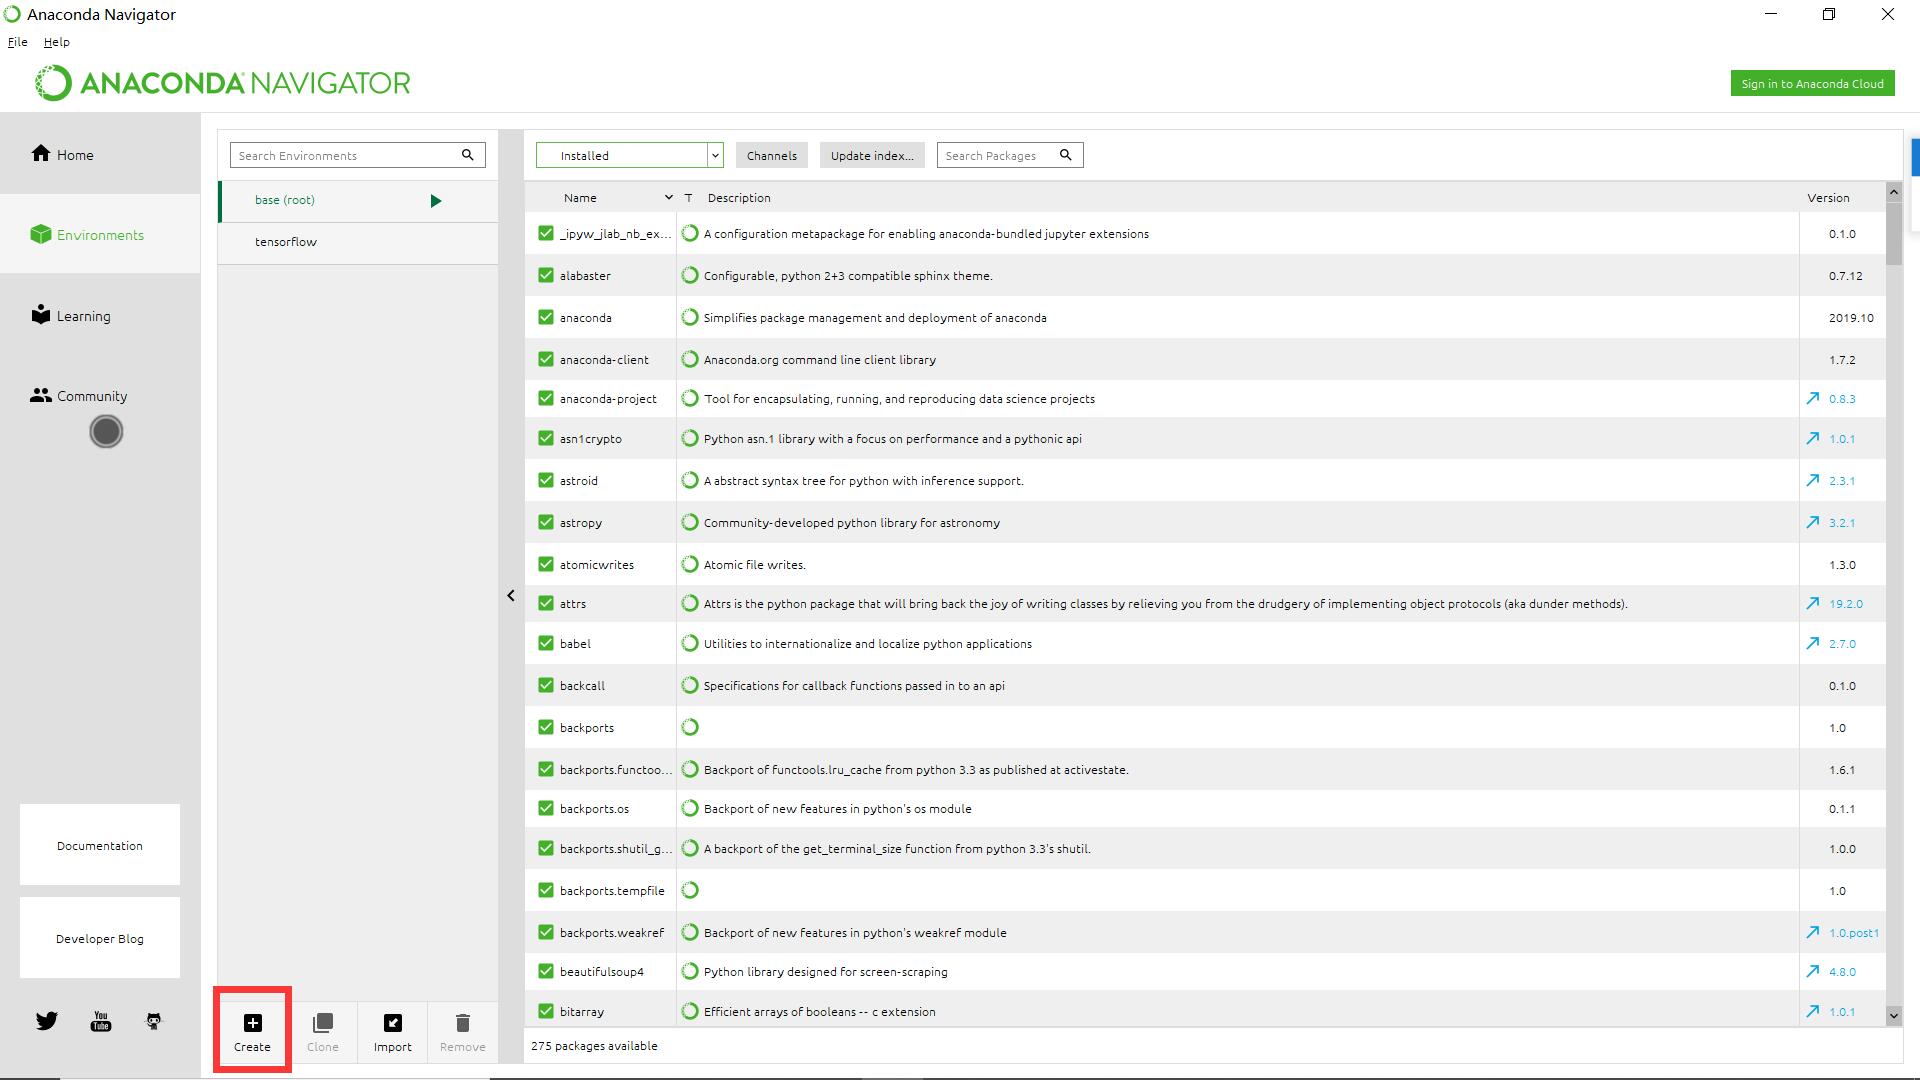Switch to the Learning tab

coord(83,316)
